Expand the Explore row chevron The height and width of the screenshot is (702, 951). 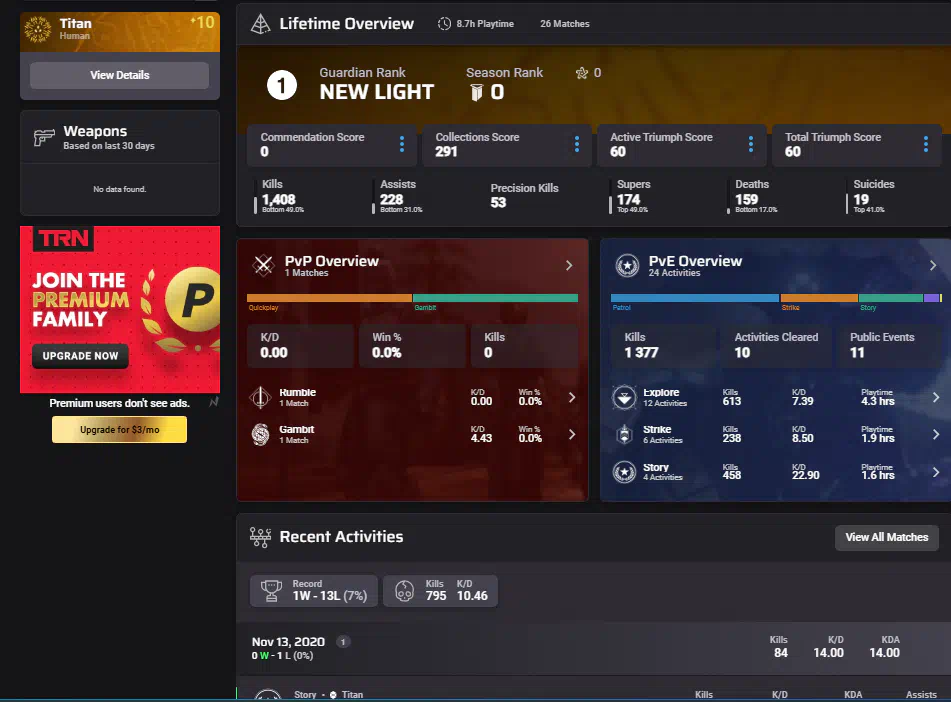[x=935, y=397]
